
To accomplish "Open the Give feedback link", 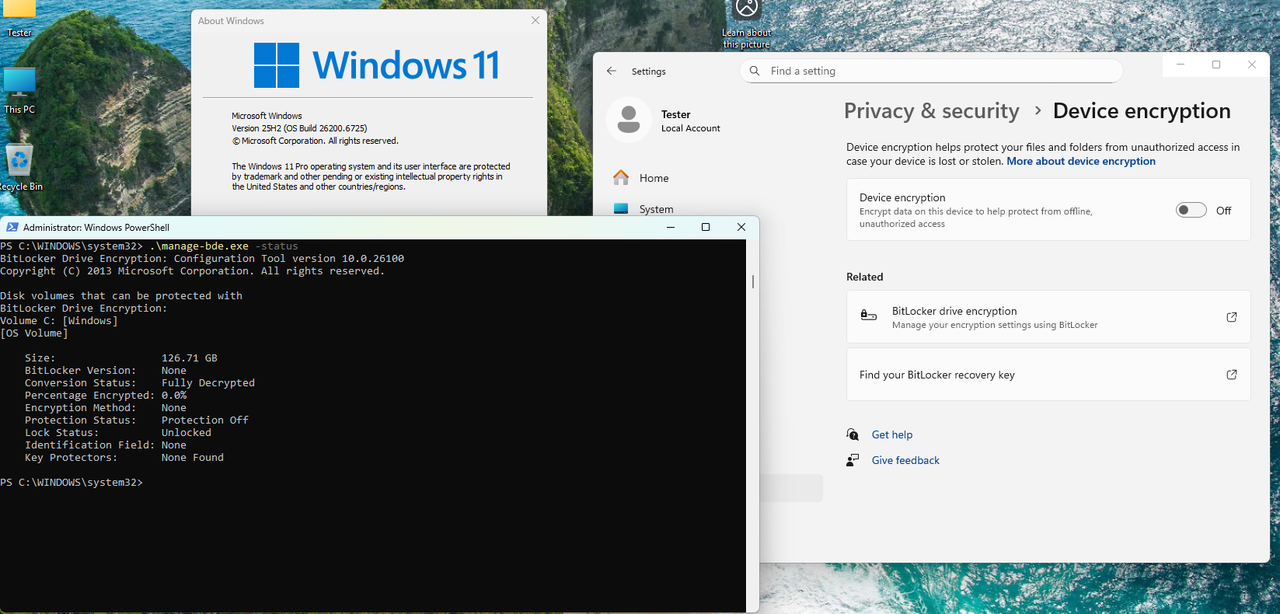I will pyautogui.click(x=906, y=460).
